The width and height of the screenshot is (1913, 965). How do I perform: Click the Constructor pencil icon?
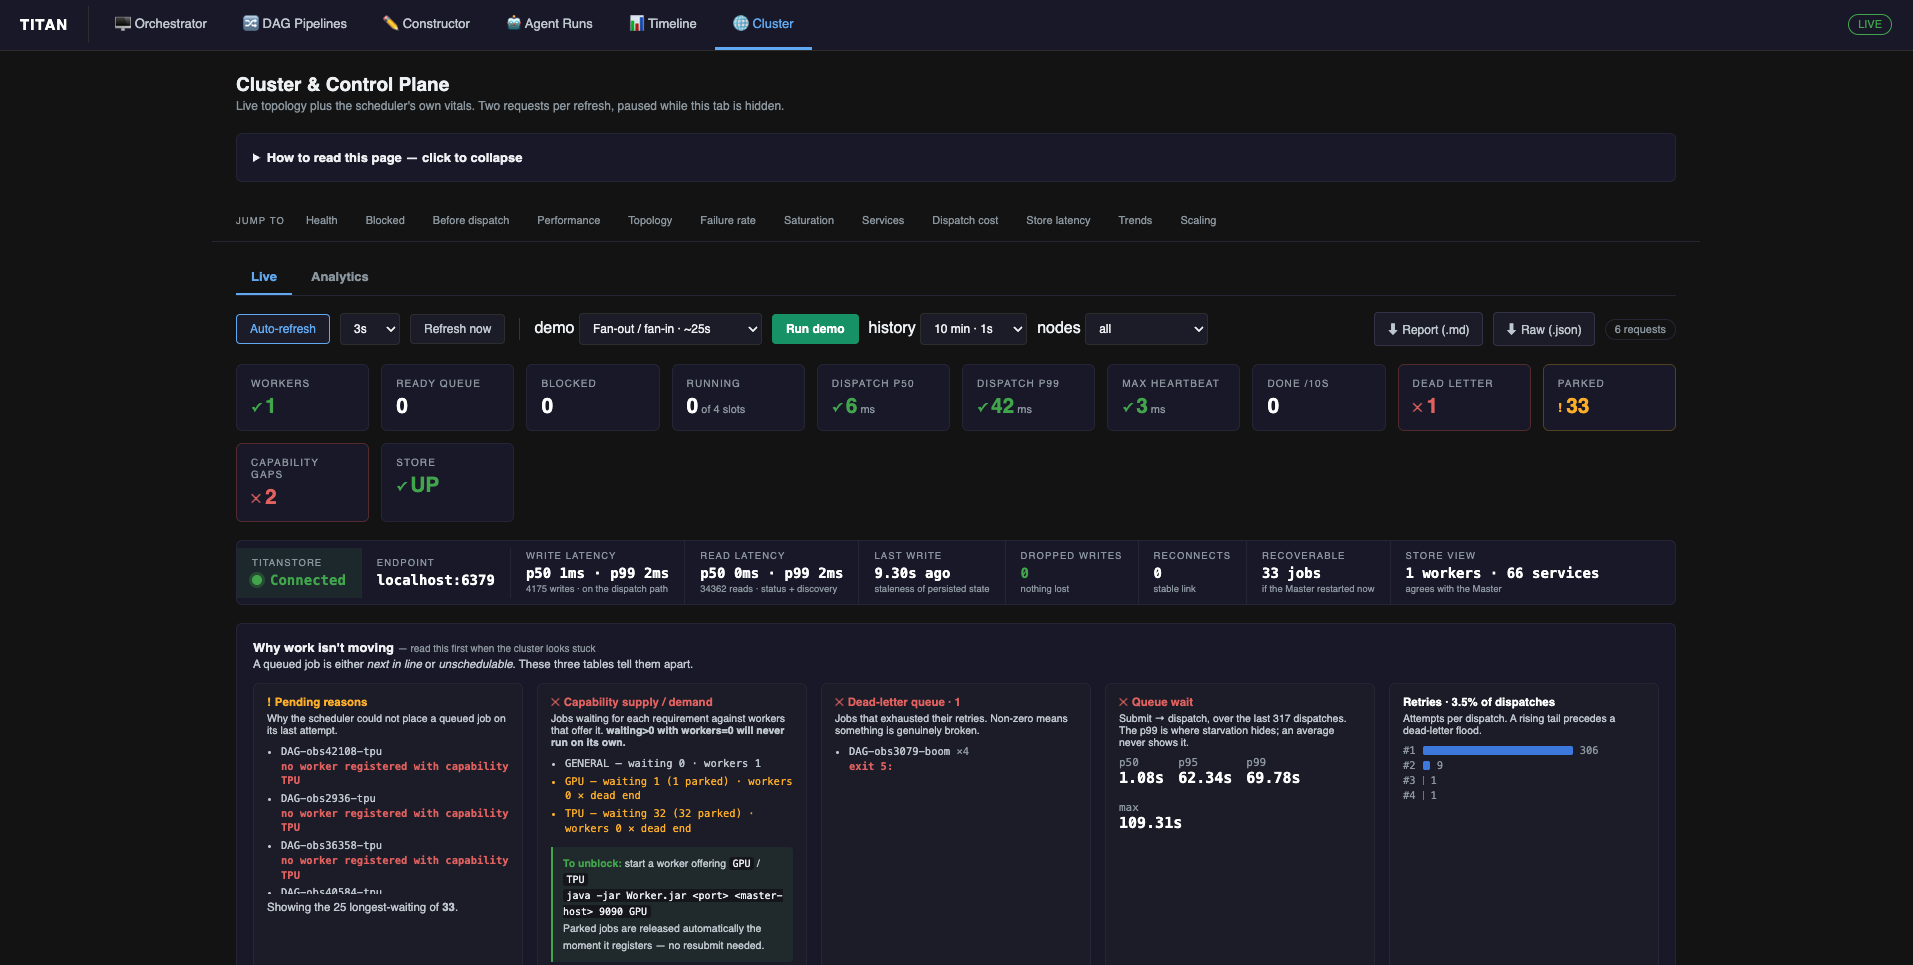tap(391, 23)
